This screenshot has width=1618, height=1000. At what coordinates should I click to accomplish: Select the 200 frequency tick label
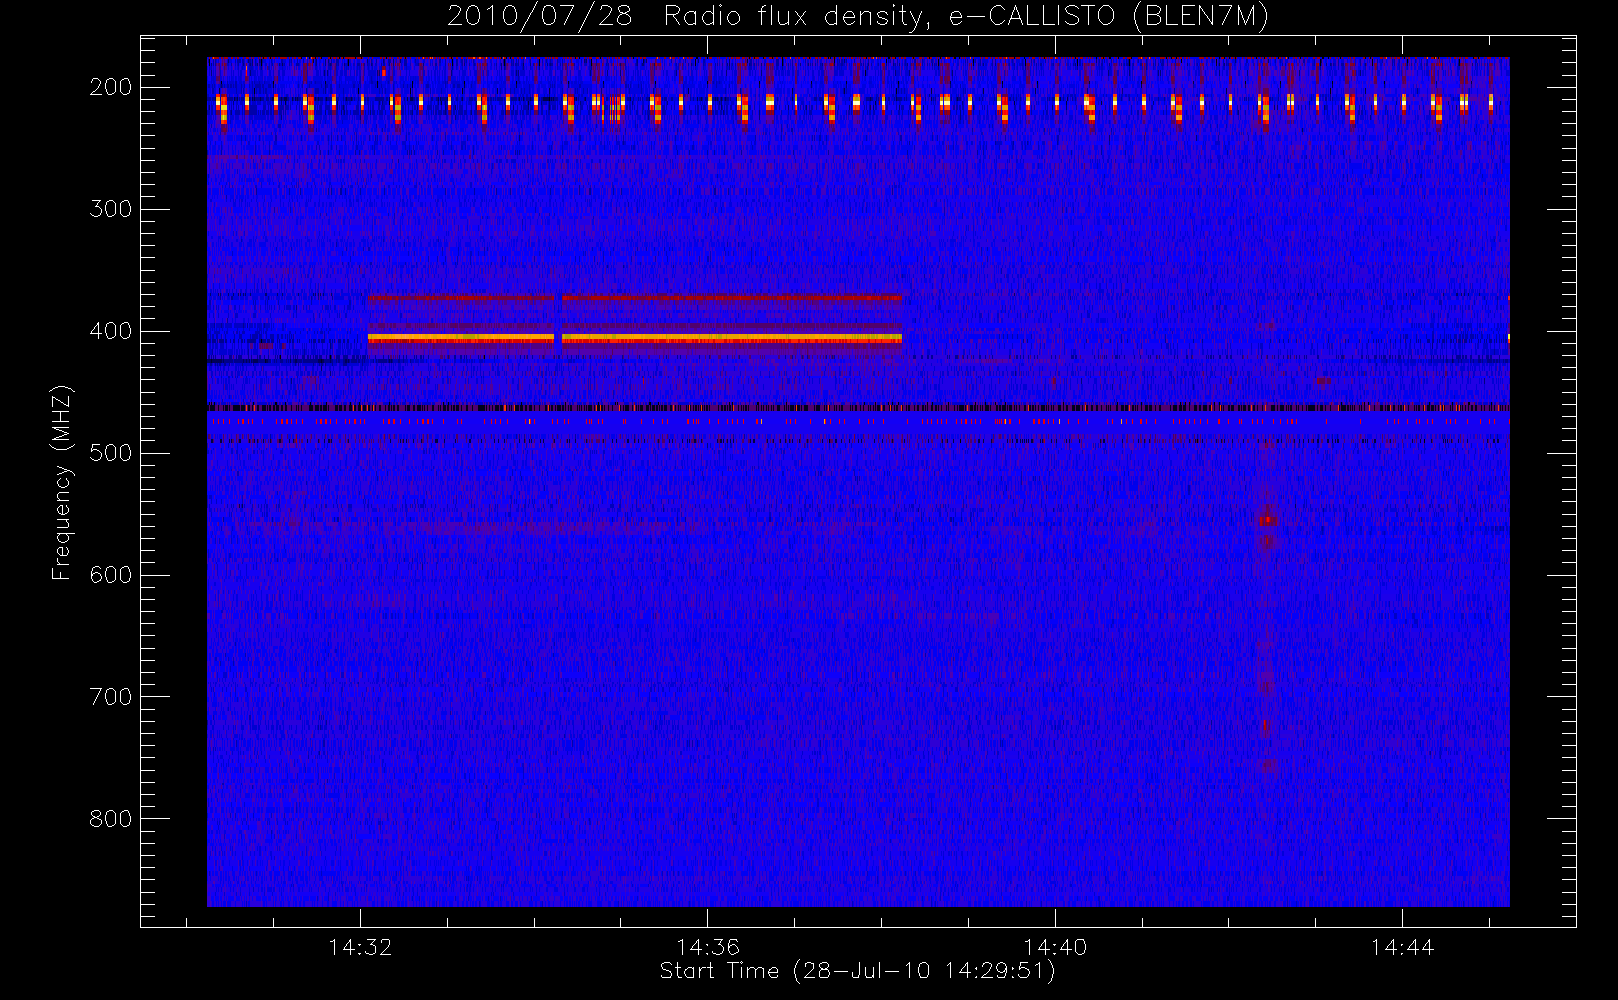111,87
